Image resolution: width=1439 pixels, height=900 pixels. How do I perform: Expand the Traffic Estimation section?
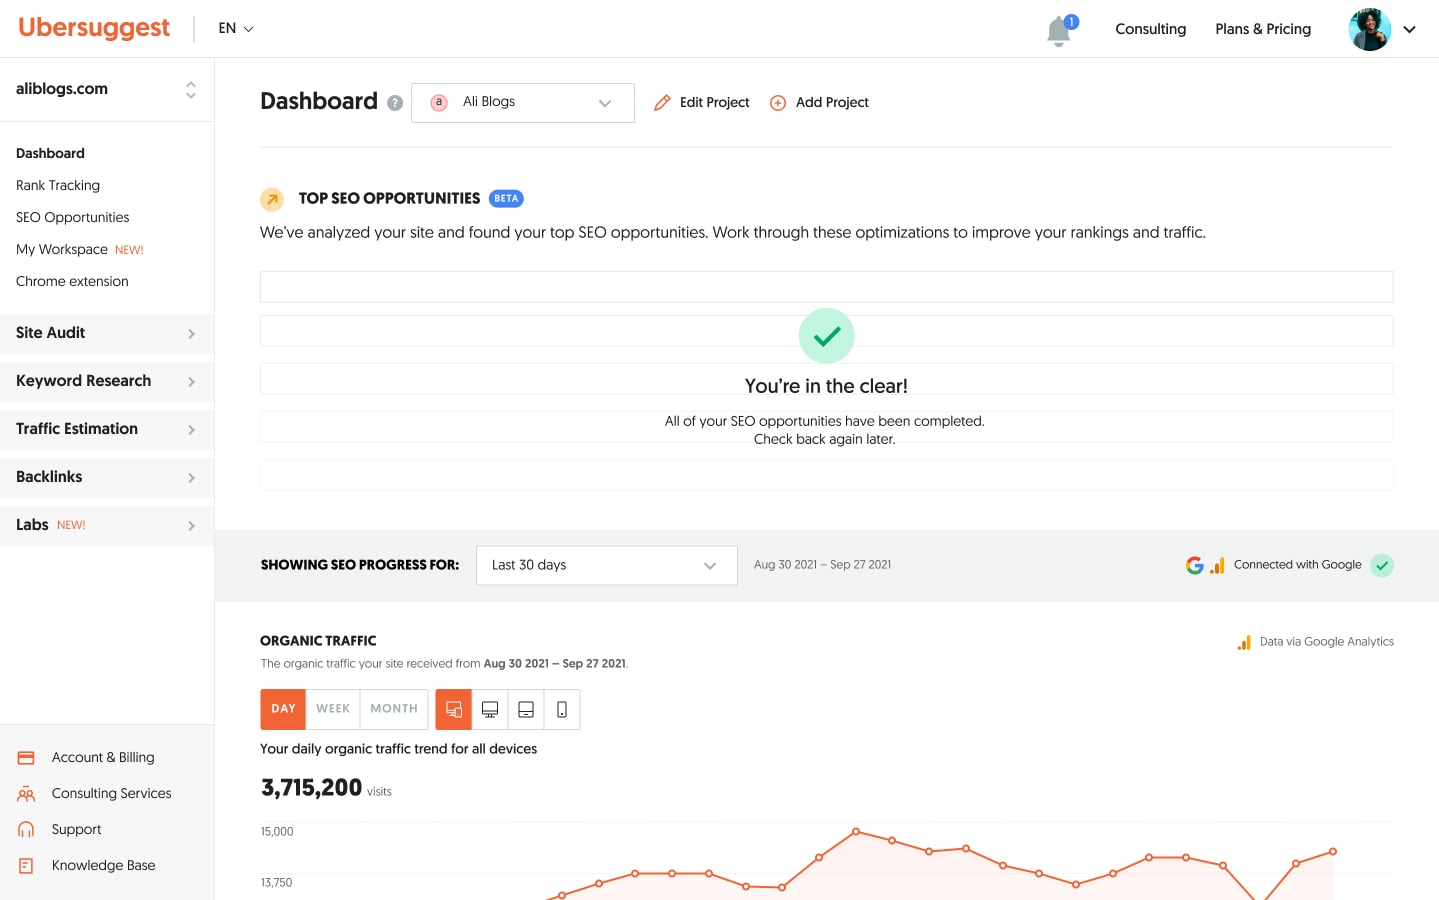coord(107,429)
